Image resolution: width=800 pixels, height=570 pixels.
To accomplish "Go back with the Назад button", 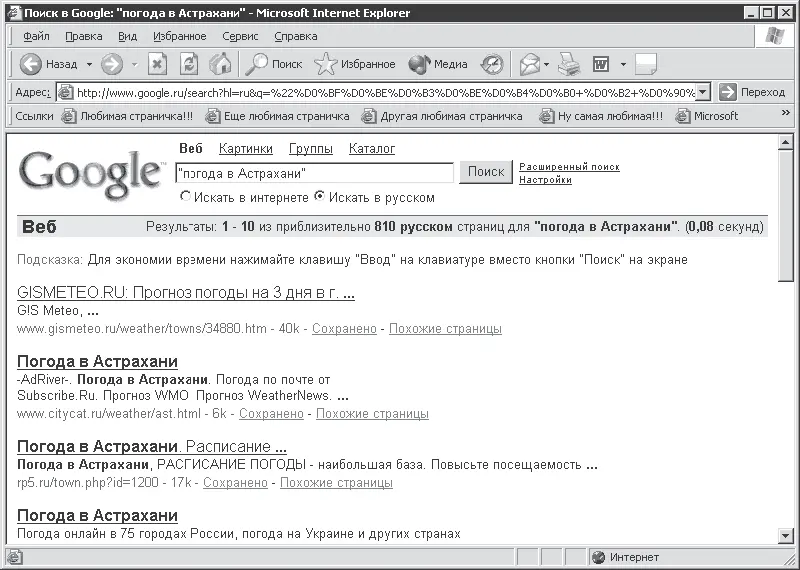I will 49,64.
